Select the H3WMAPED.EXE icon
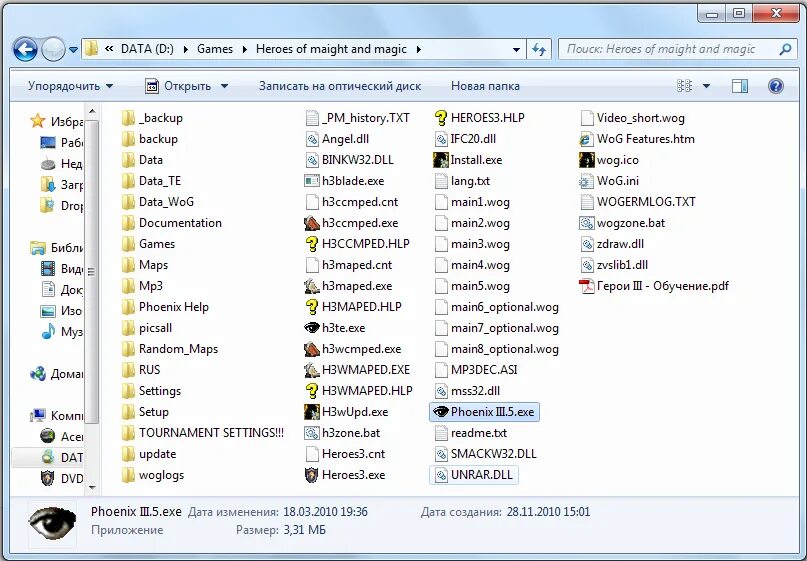Image resolution: width=807 pixels, height=561 pixels. [x=311, y=370]
